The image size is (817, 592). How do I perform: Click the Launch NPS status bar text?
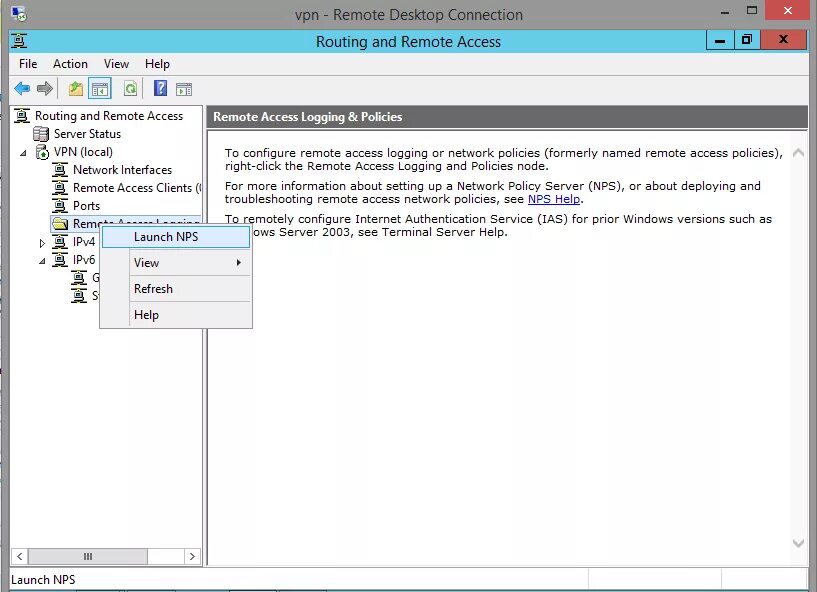[x=43, y=579]
